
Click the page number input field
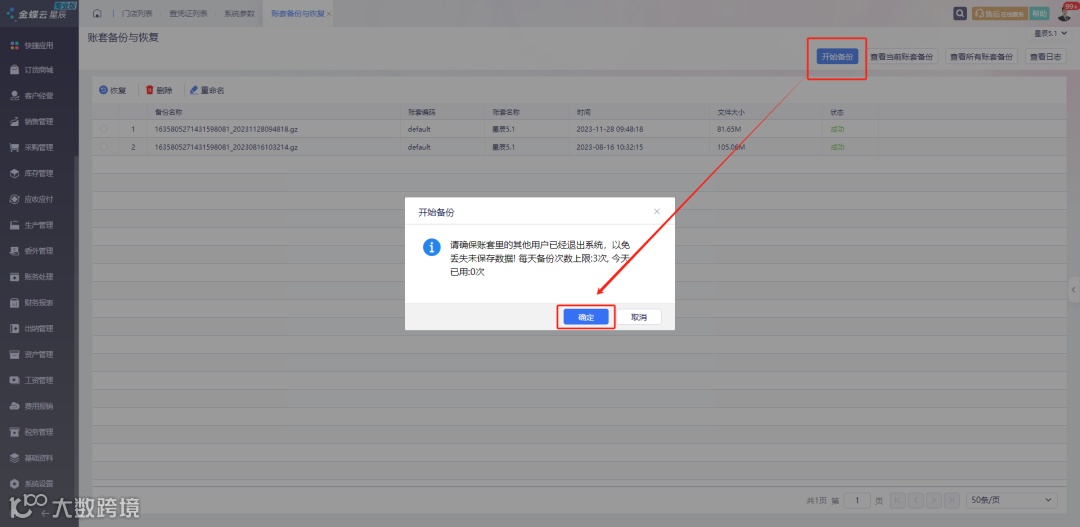[x=858, y=500]
